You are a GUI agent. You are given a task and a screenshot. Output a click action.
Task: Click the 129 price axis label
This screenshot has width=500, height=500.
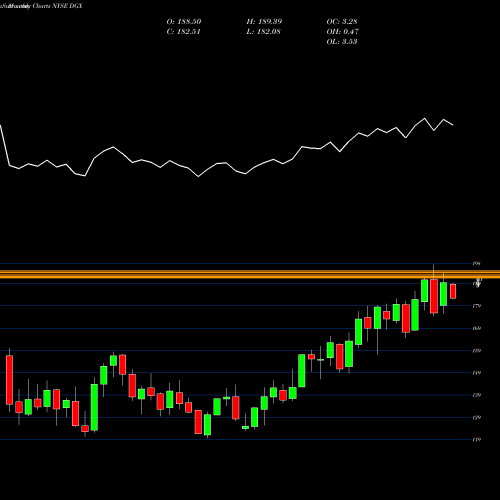pos(477,417)
